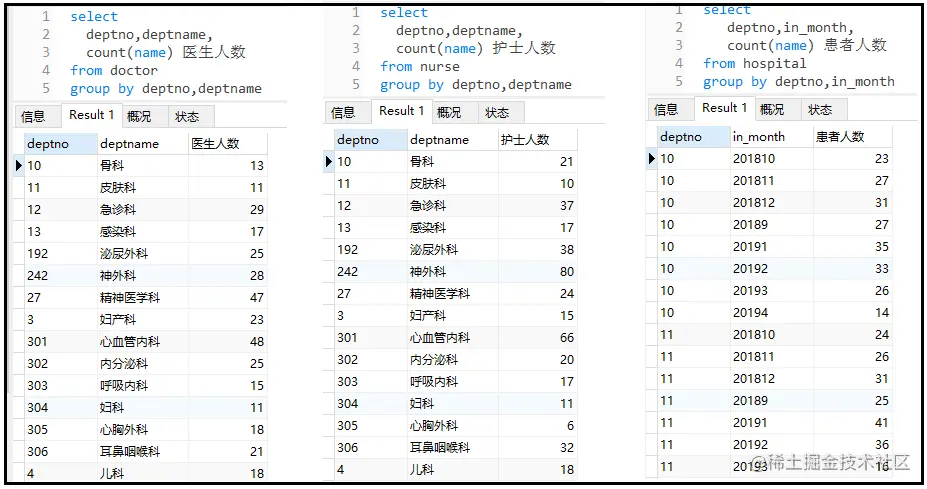Switch to Result 1 tab under the doctor query
Screen dimensions: 927x489
92,115
